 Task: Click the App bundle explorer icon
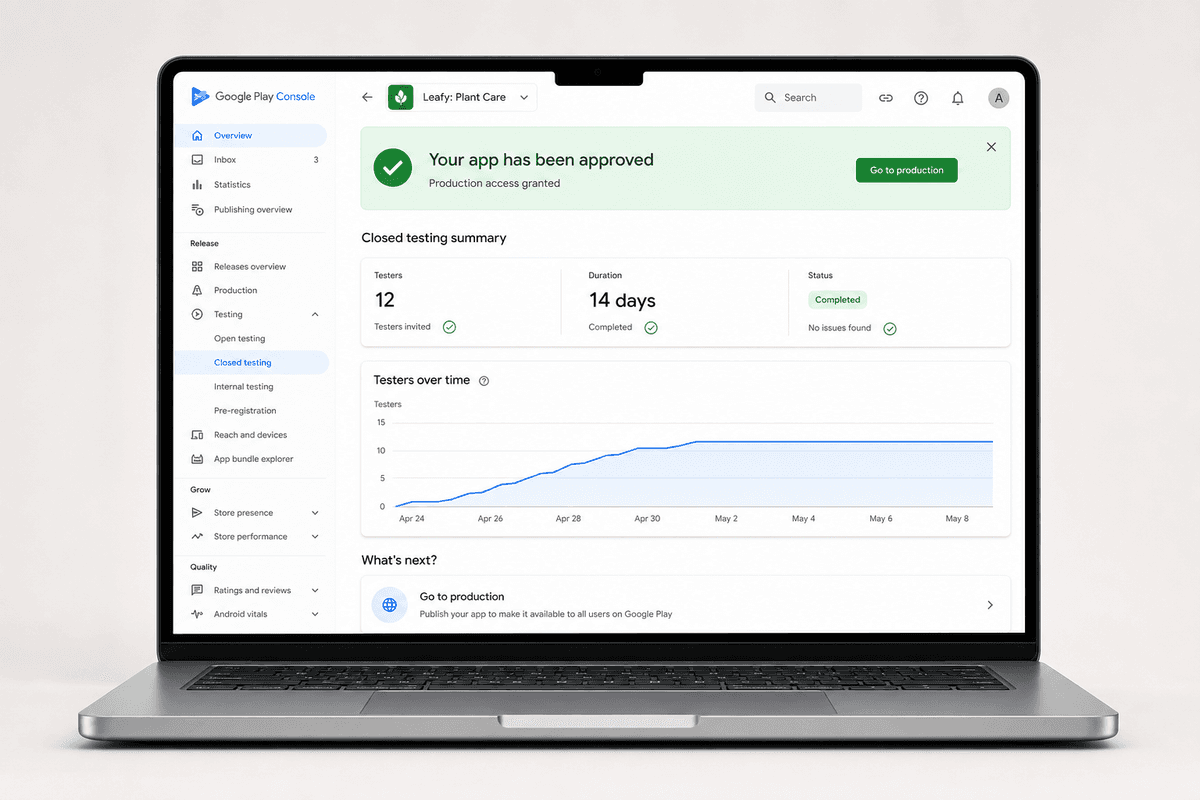(197, 459)
